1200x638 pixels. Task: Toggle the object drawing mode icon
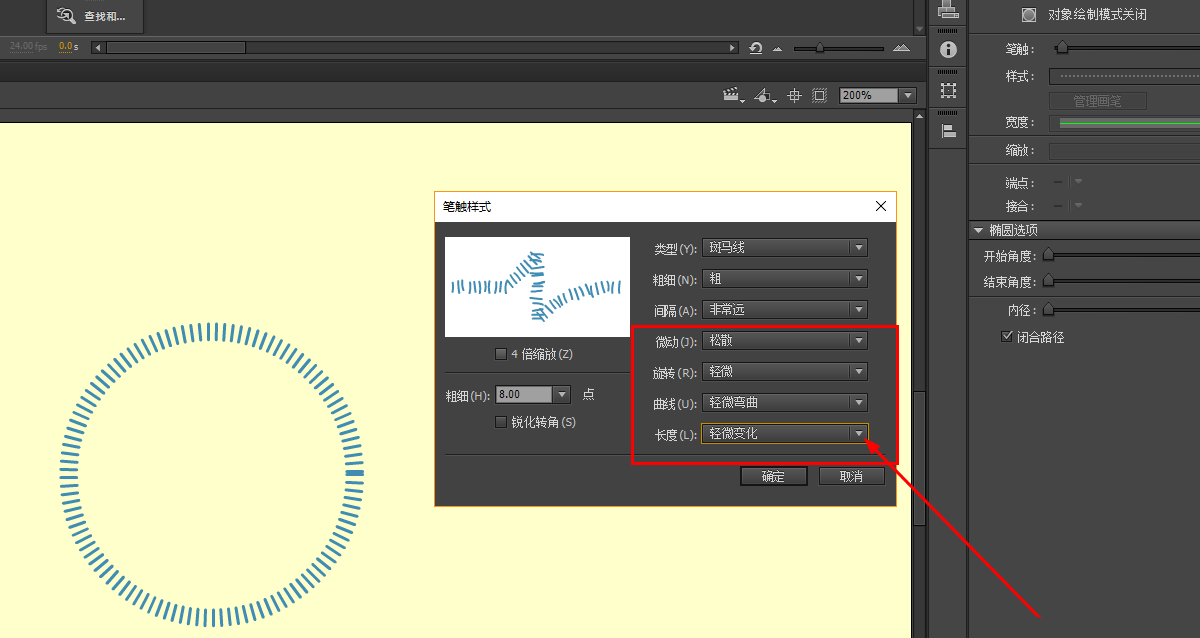[x=1028, y=14]
